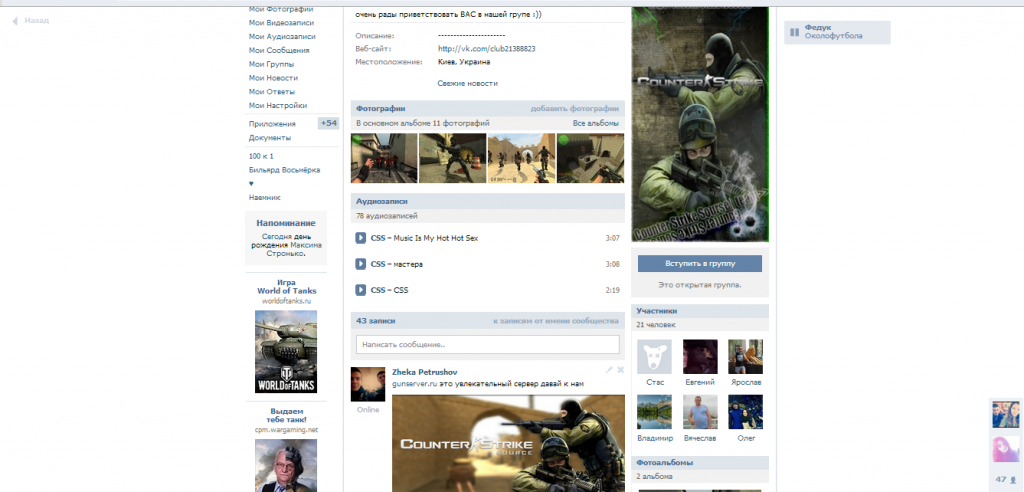This screenshot has height=492, width=1024.
Task: Open the online friends counter showing 47
Action: pyautogui.click(x=1005, y=480)
